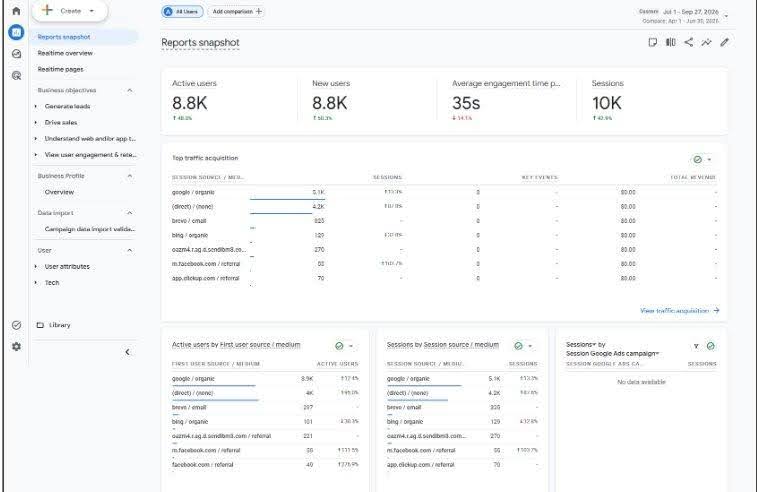Click SESSIONS column header in Top traffic acquisition
The image size is (757, 492).
[387, 178]
